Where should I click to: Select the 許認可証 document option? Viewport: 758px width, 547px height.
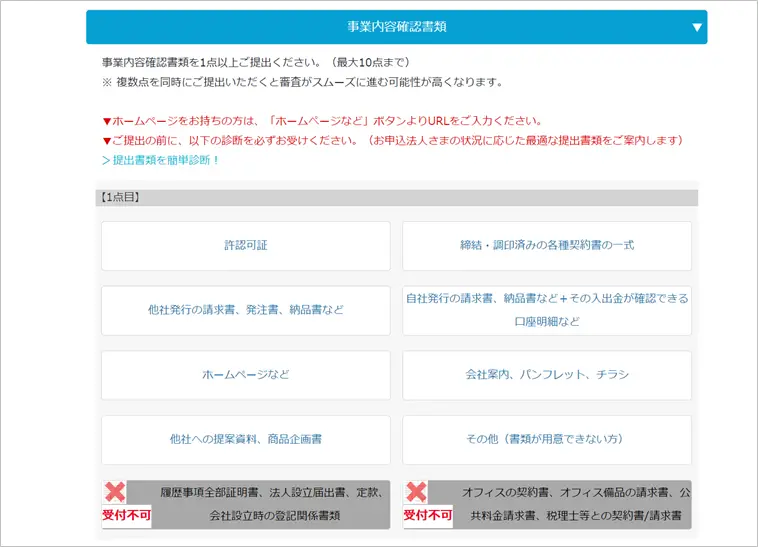point(245,245)
